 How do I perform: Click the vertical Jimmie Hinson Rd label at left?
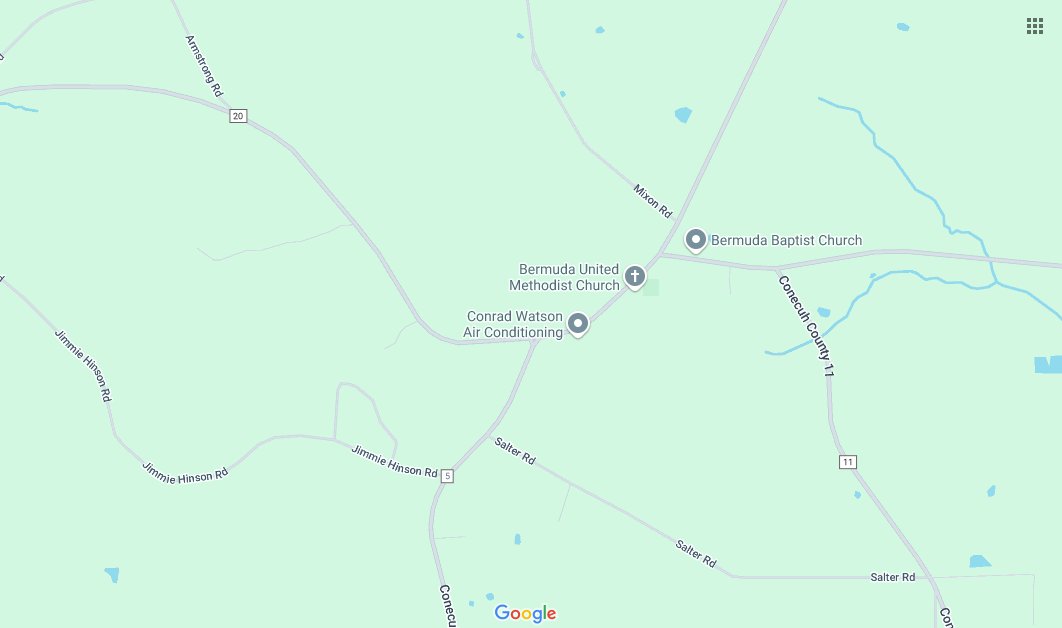coord(83,366)
